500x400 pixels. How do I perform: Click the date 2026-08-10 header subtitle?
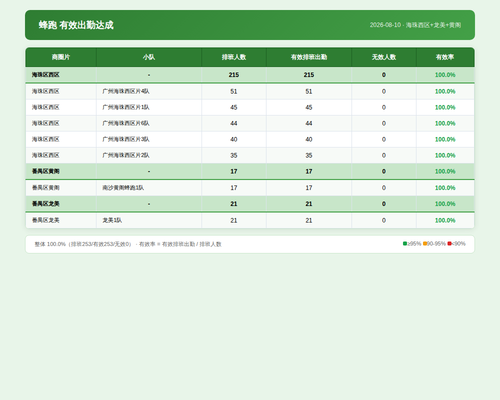point(415,25)
